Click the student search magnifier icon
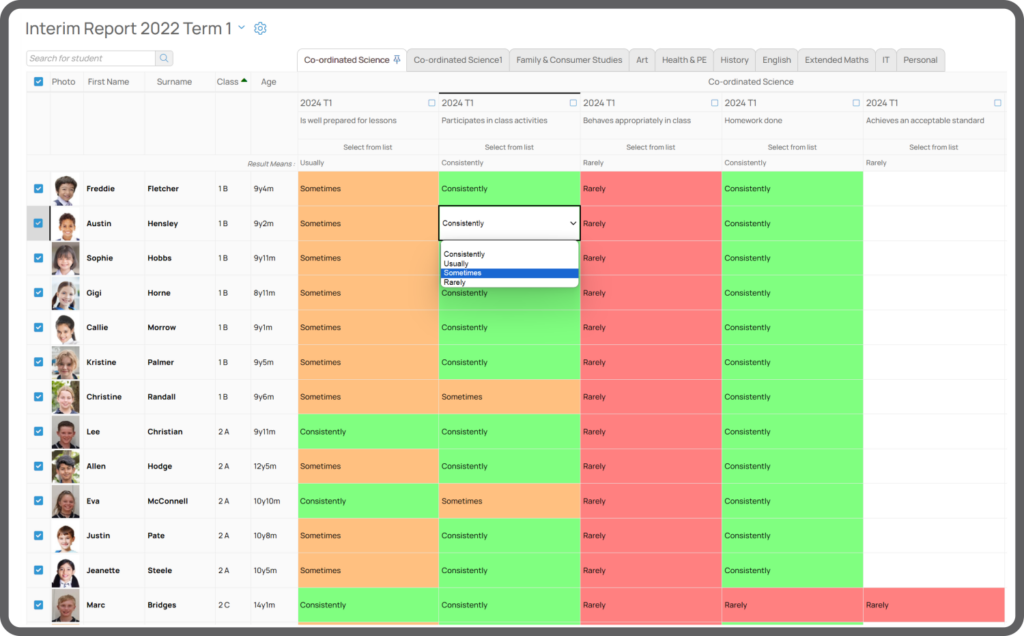1024x636 pixels. [x=164, y=59]
